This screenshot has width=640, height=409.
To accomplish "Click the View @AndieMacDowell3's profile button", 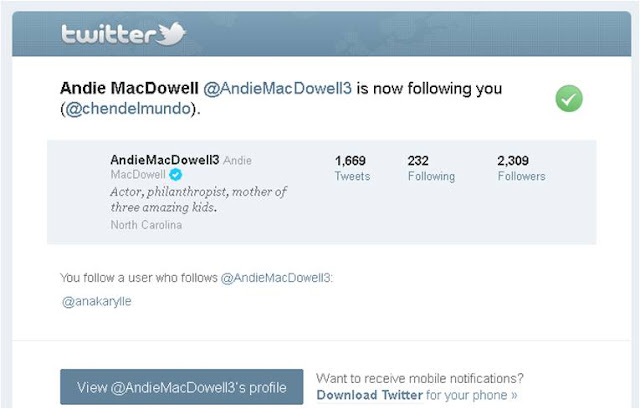I will [182, 387].
